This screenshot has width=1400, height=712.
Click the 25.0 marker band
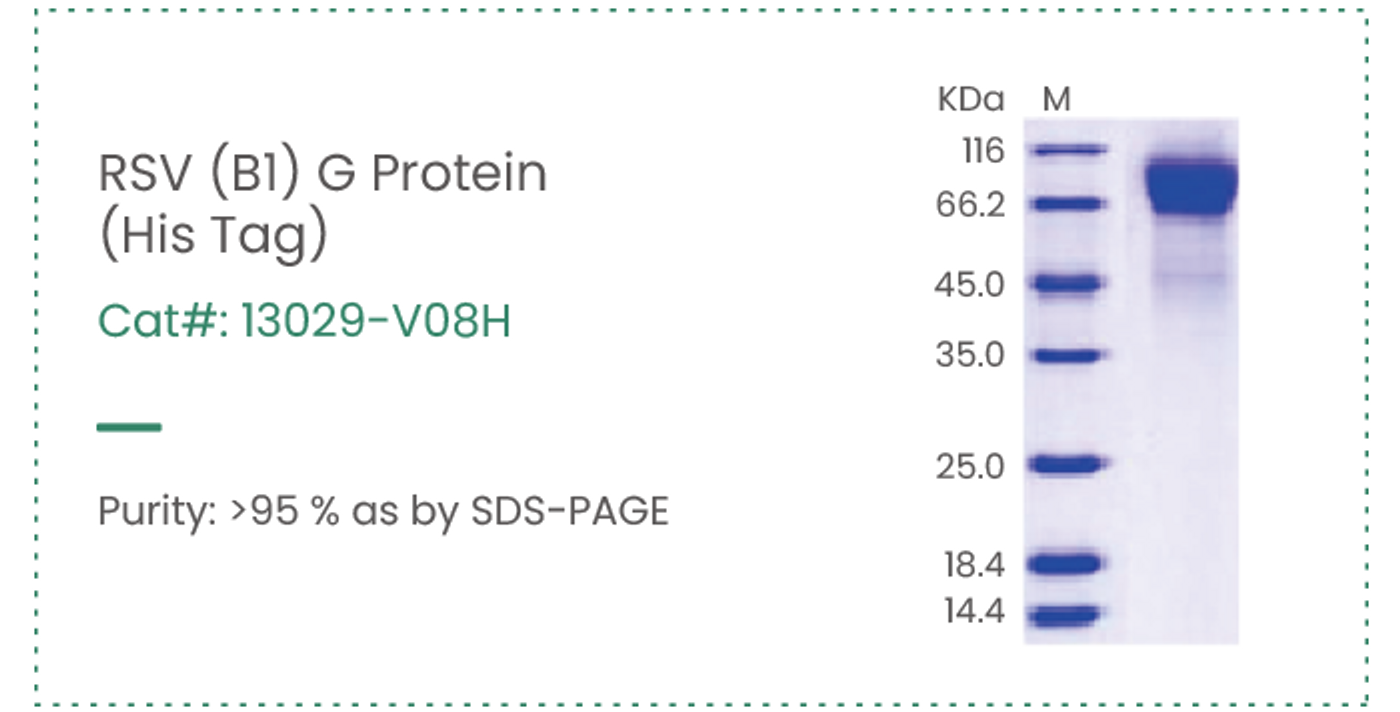(1067, 465)
